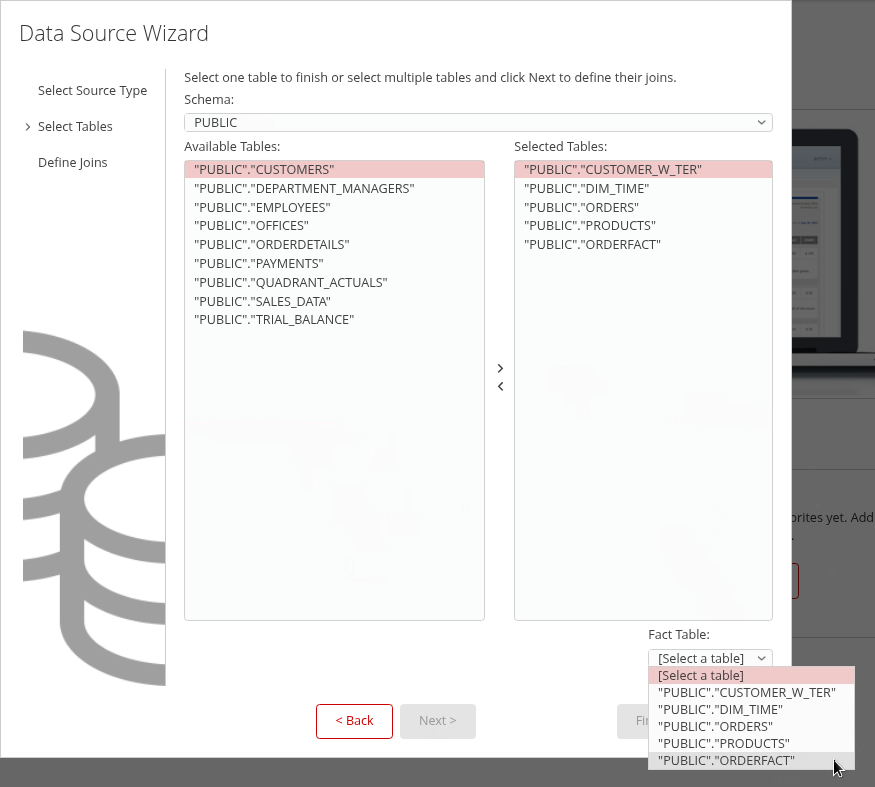Open the Schema PUBLIC dropdown
875x787 pixels.
click(x=478, y=123)
